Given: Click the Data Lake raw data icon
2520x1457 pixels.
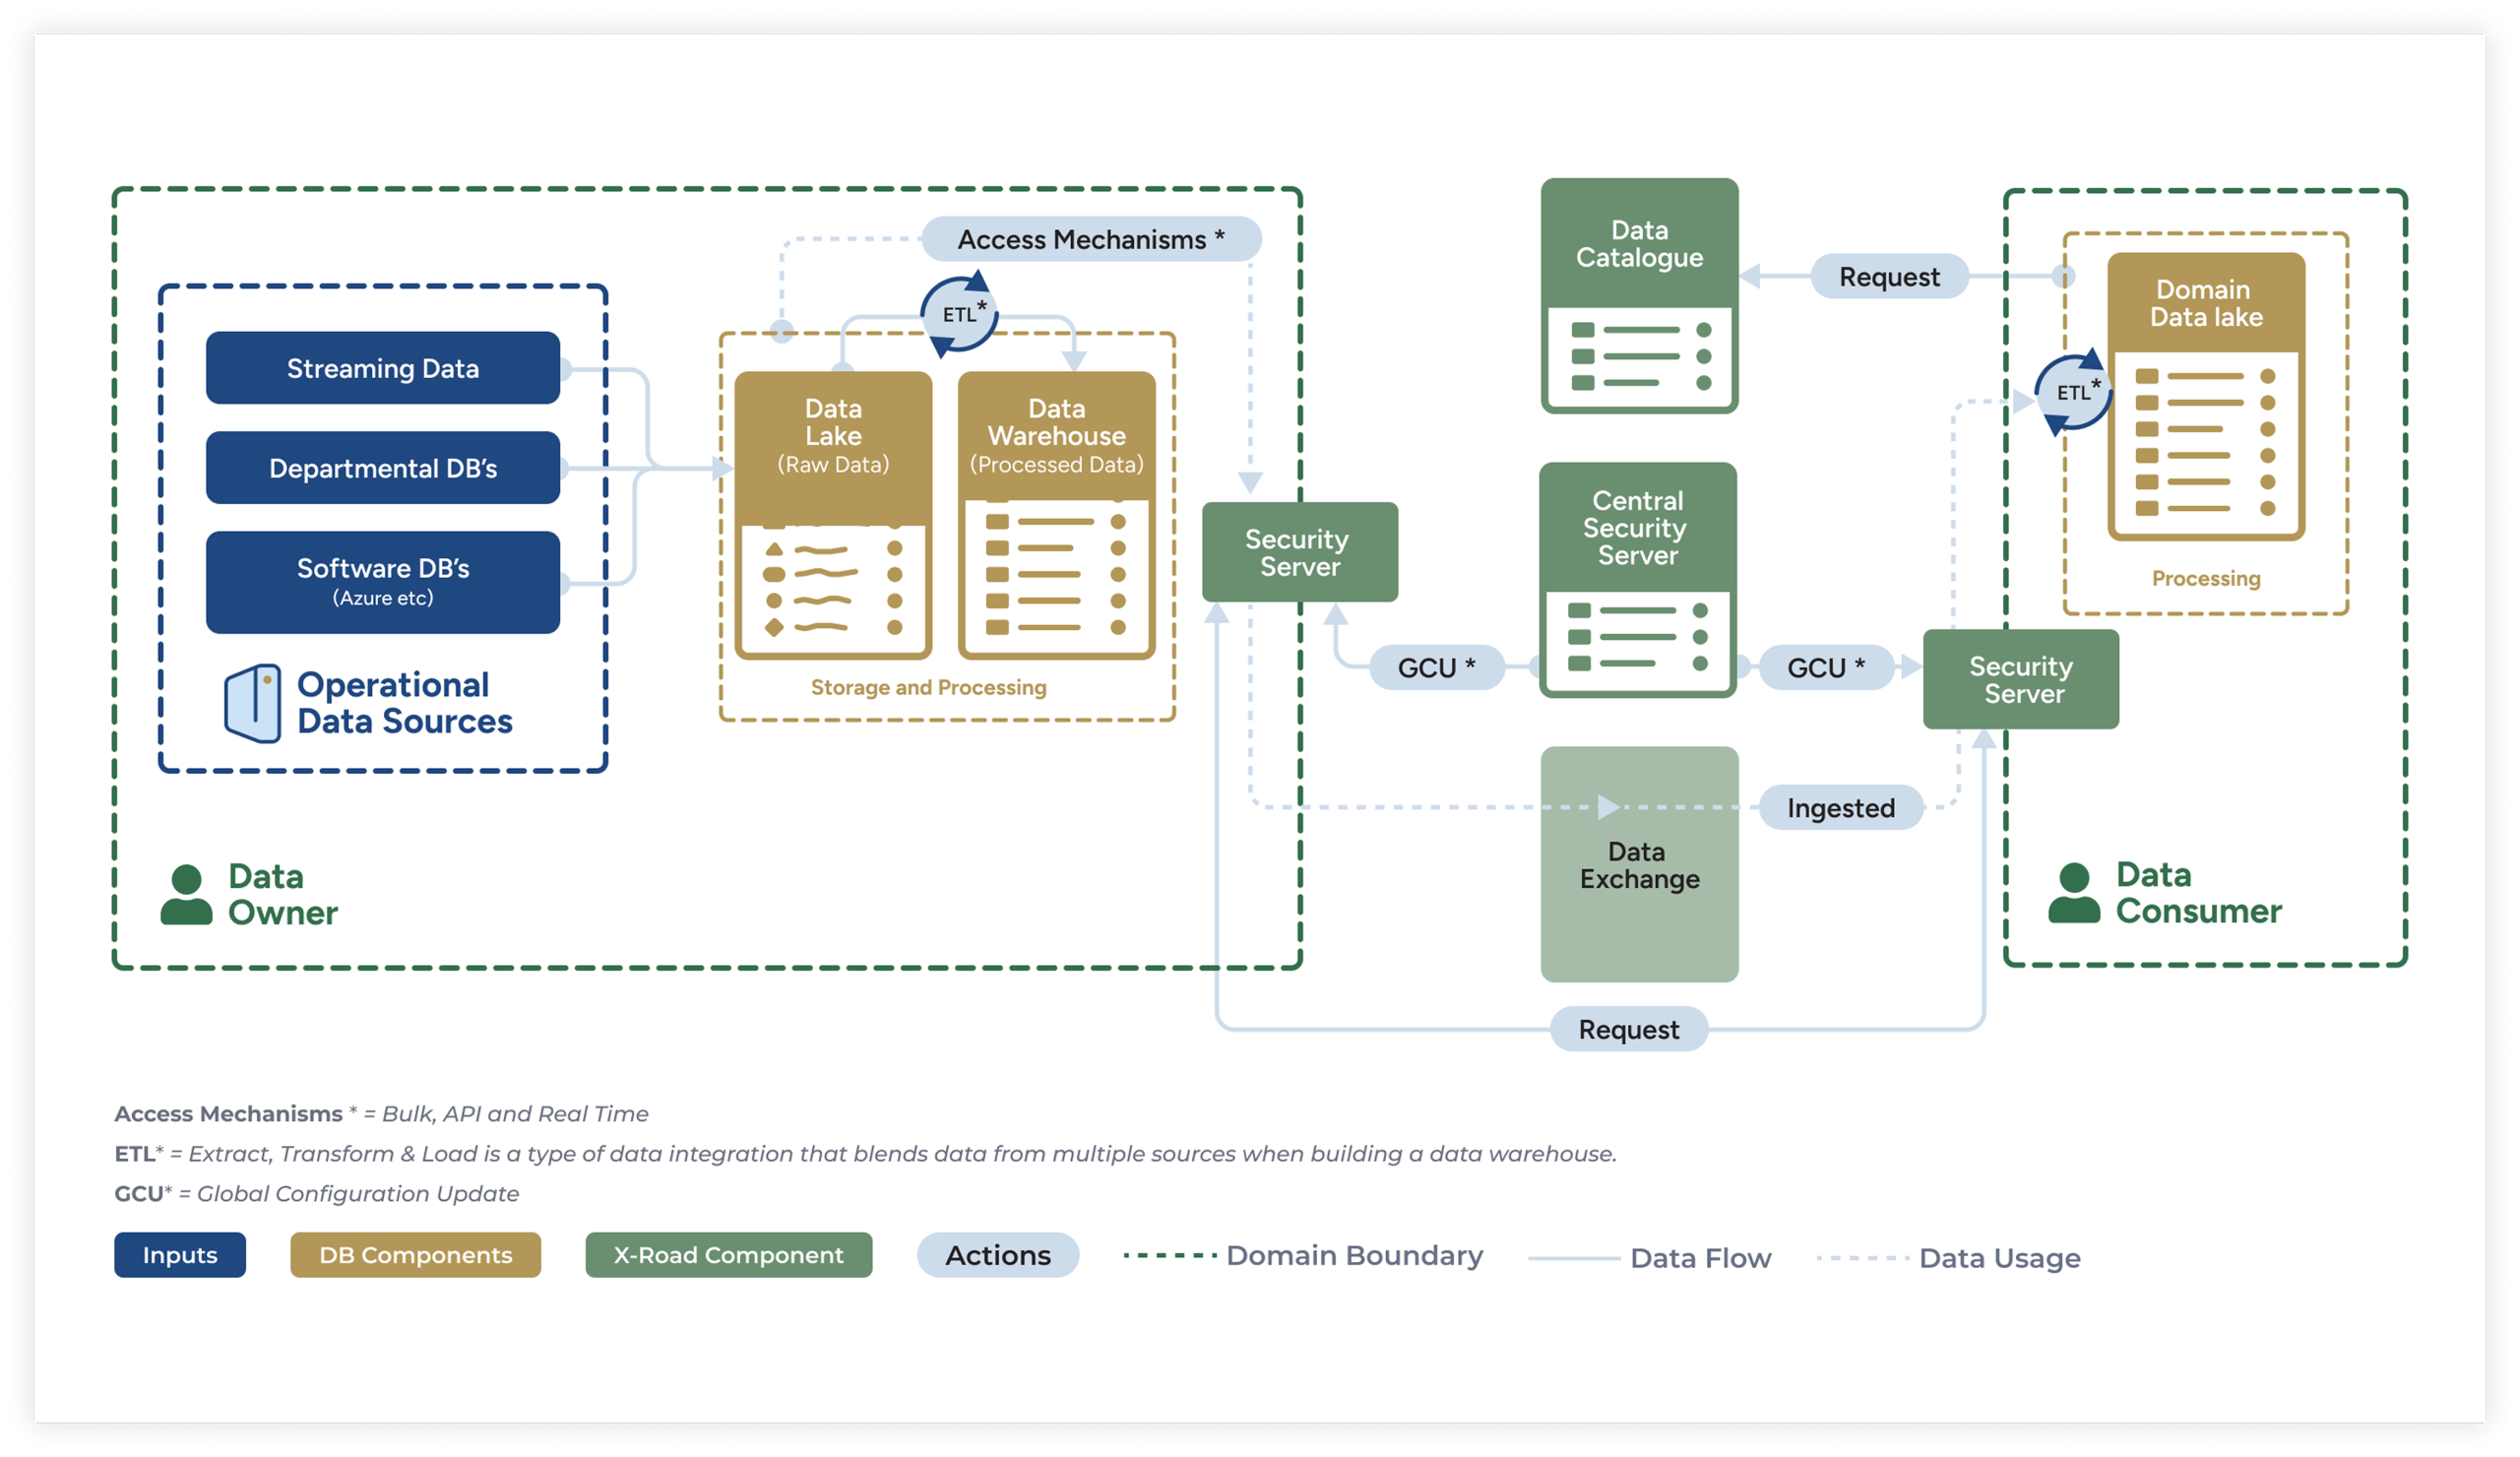Looking at the screenshot, I should (832, 589).
